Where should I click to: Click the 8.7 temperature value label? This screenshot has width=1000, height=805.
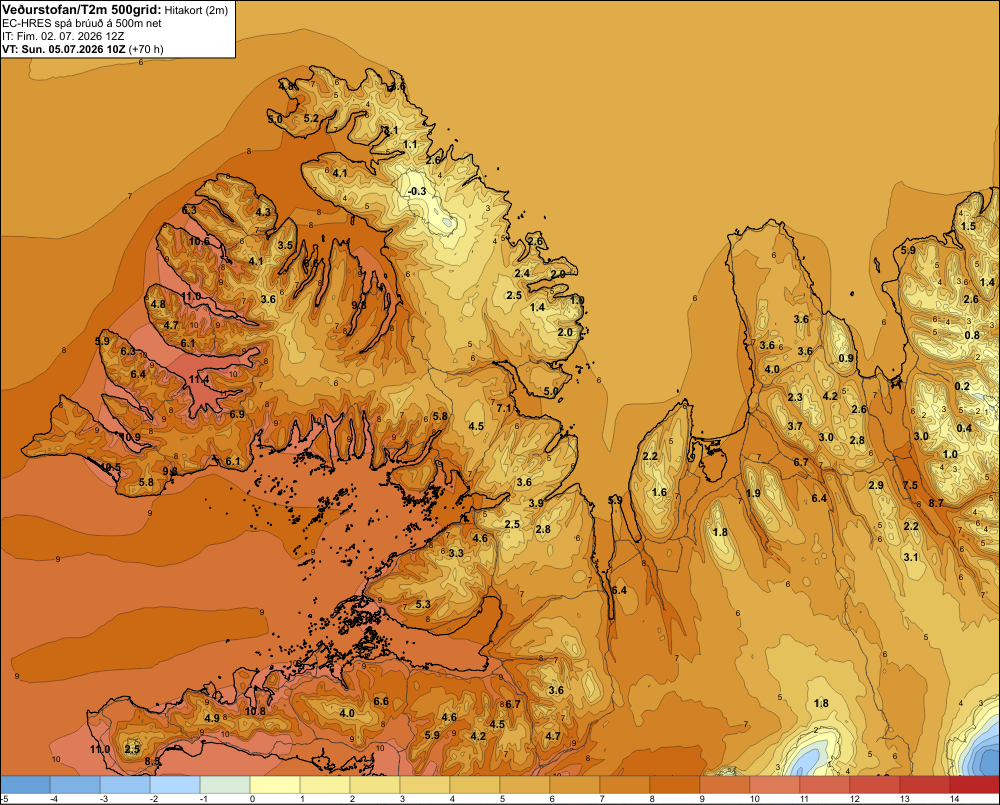pyautogui.click(x=936, y=503)
